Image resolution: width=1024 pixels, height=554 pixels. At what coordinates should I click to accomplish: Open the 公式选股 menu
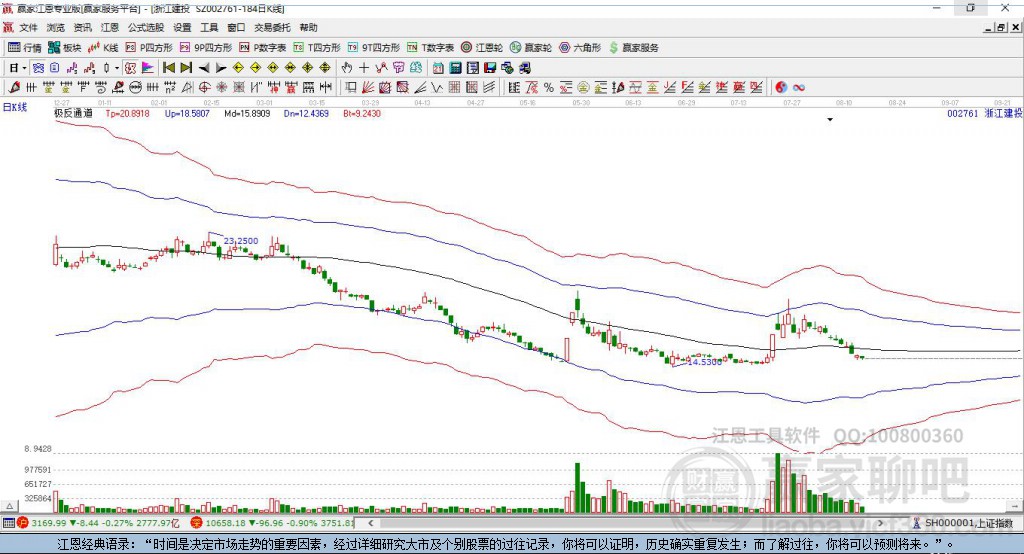pos(146,27)
